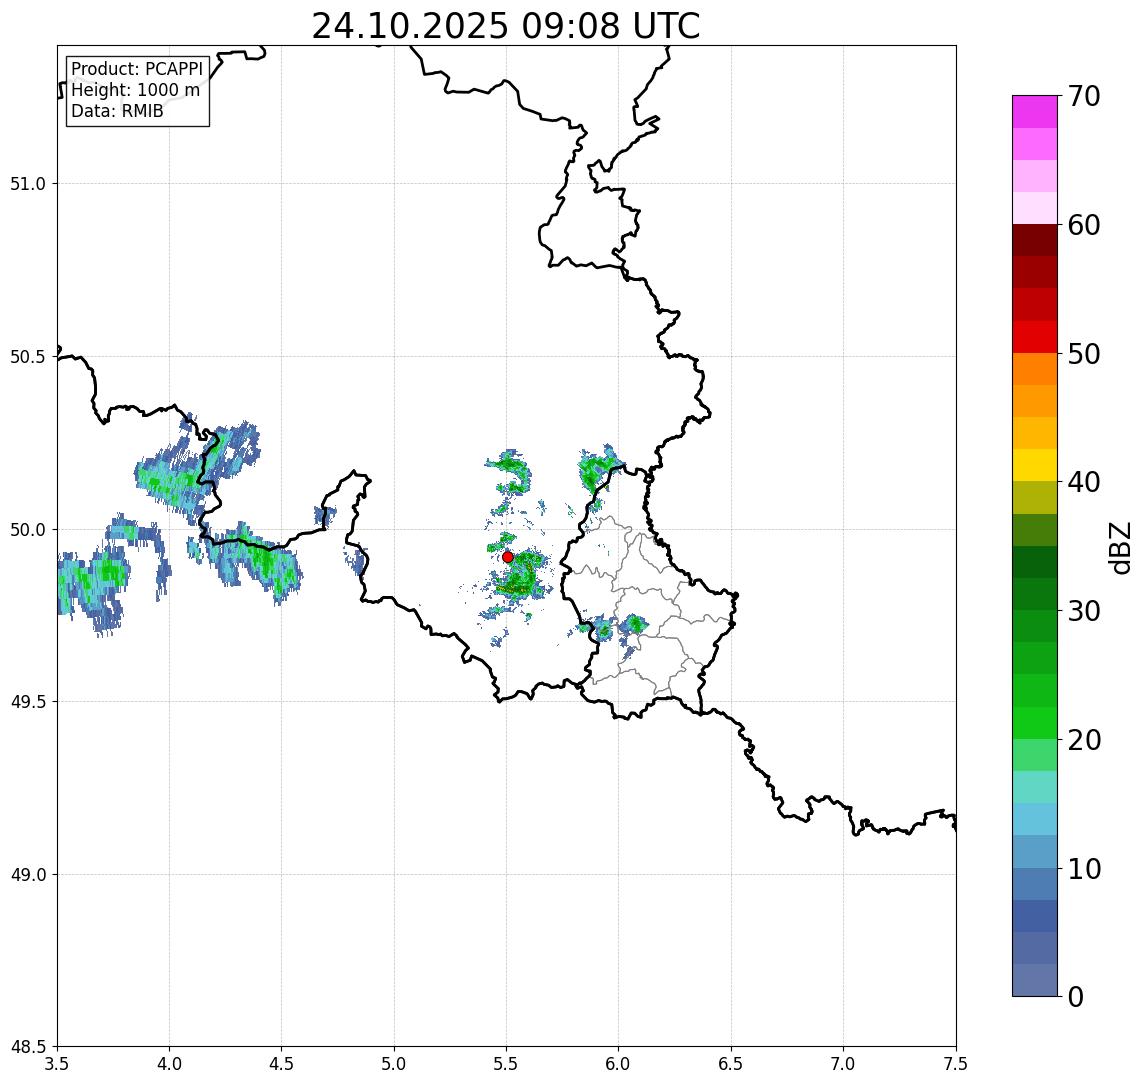Click the colorbar tick label 20
Viewport: 1145px width, 1084px height.
[x=1084, y=740]
